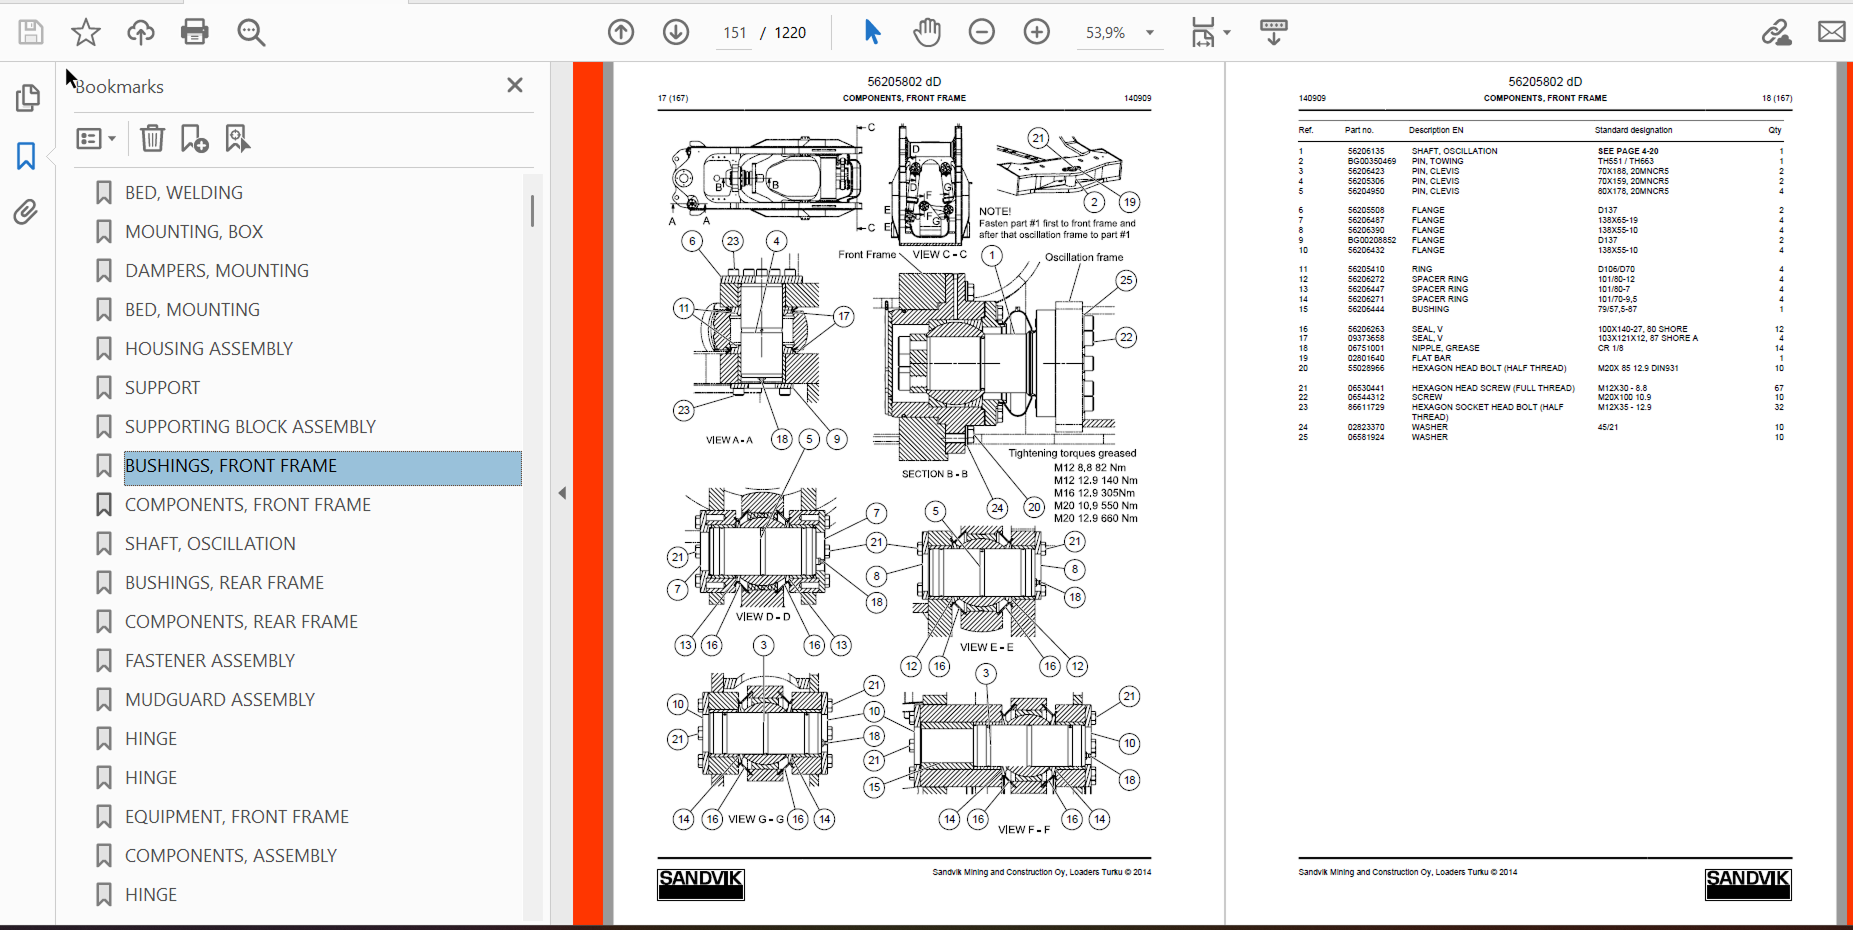1853x930 pixels.
Task: Click the zoom out minus icon
Action: pos(982,32)
